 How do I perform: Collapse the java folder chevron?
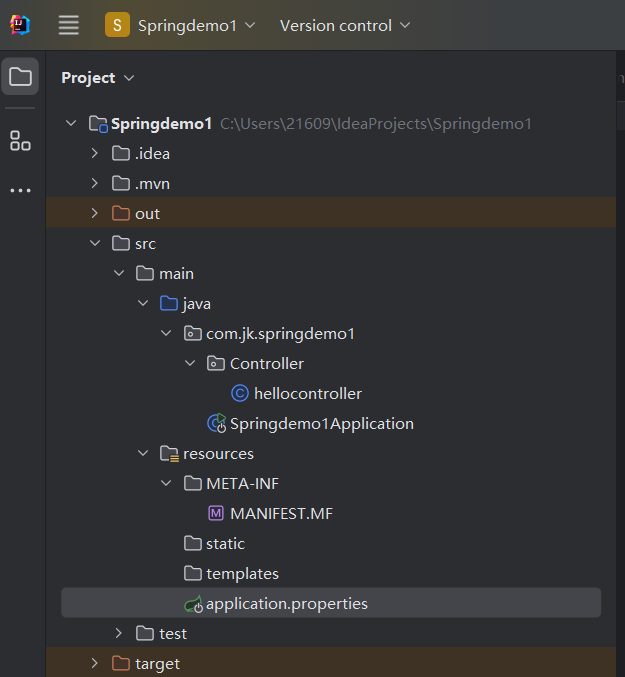click(143, 303)
